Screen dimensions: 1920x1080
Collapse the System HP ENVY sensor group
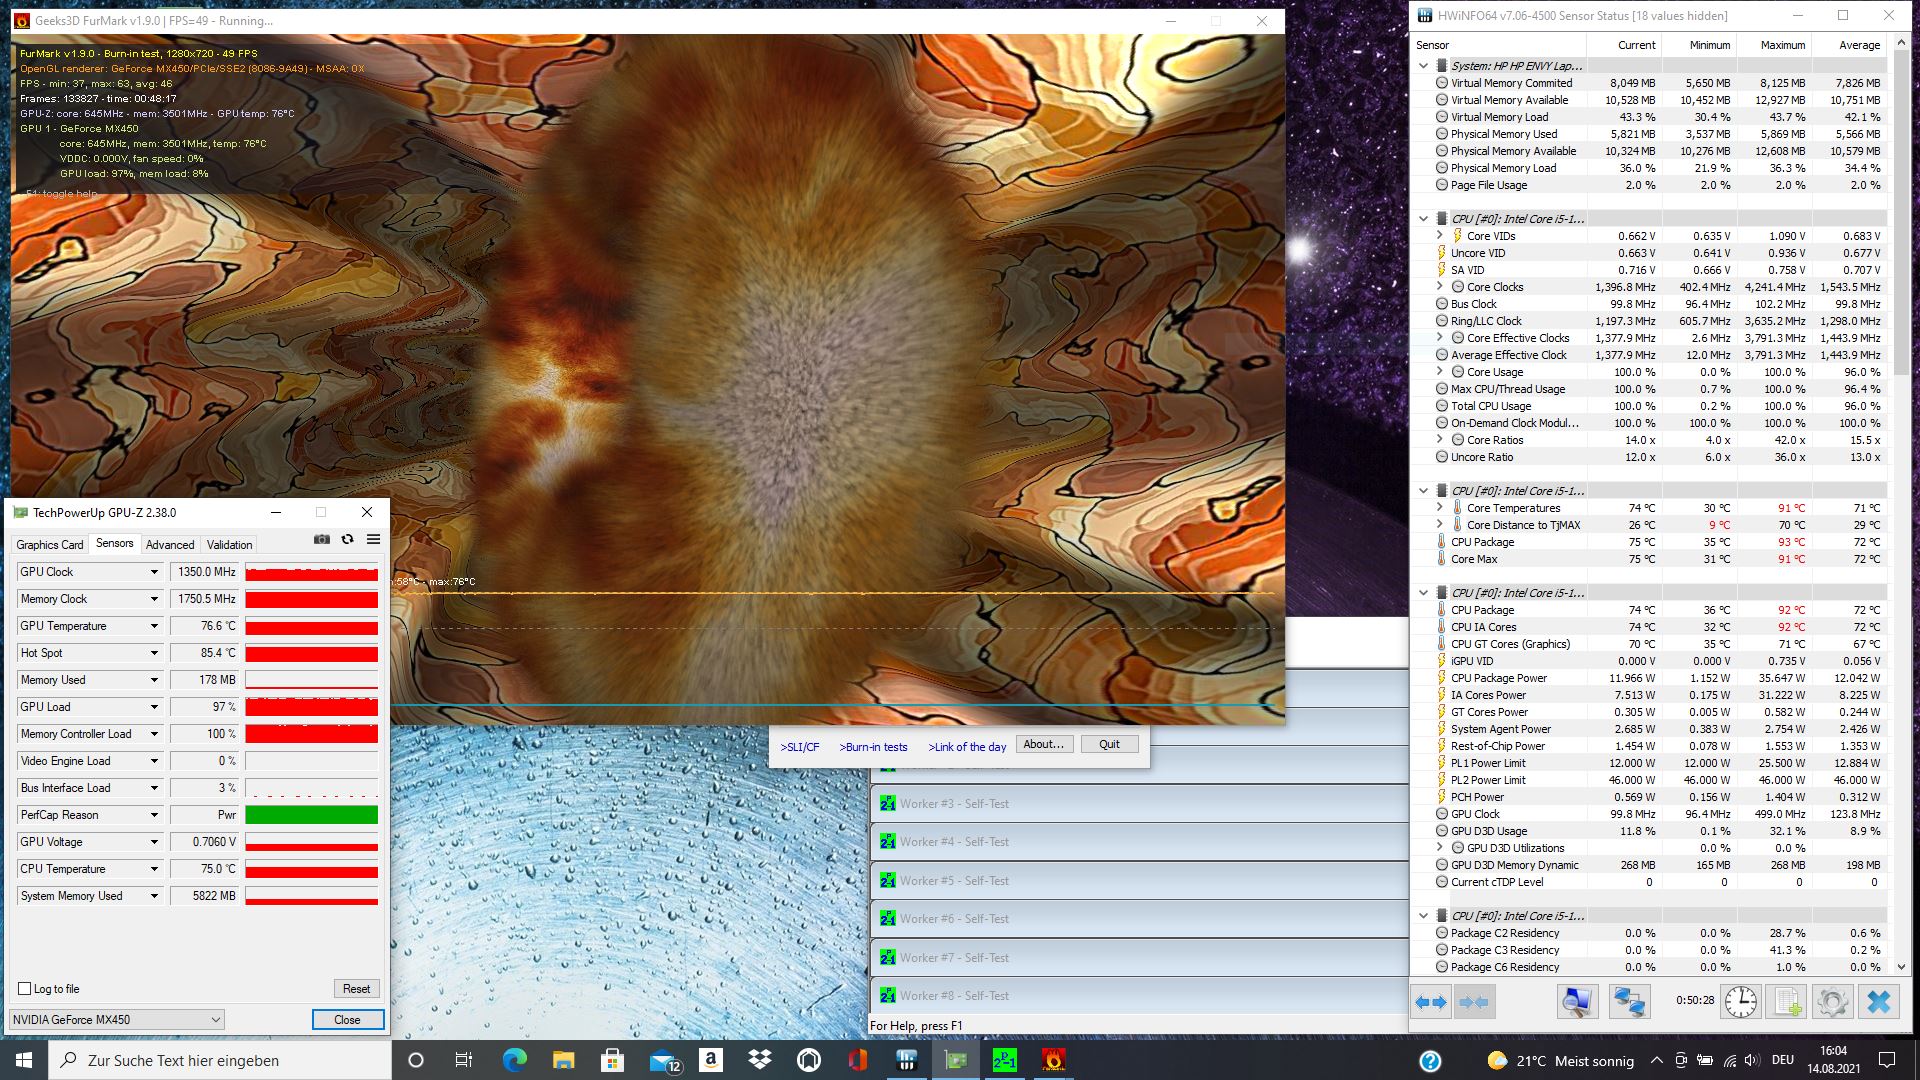point(1423,66)
